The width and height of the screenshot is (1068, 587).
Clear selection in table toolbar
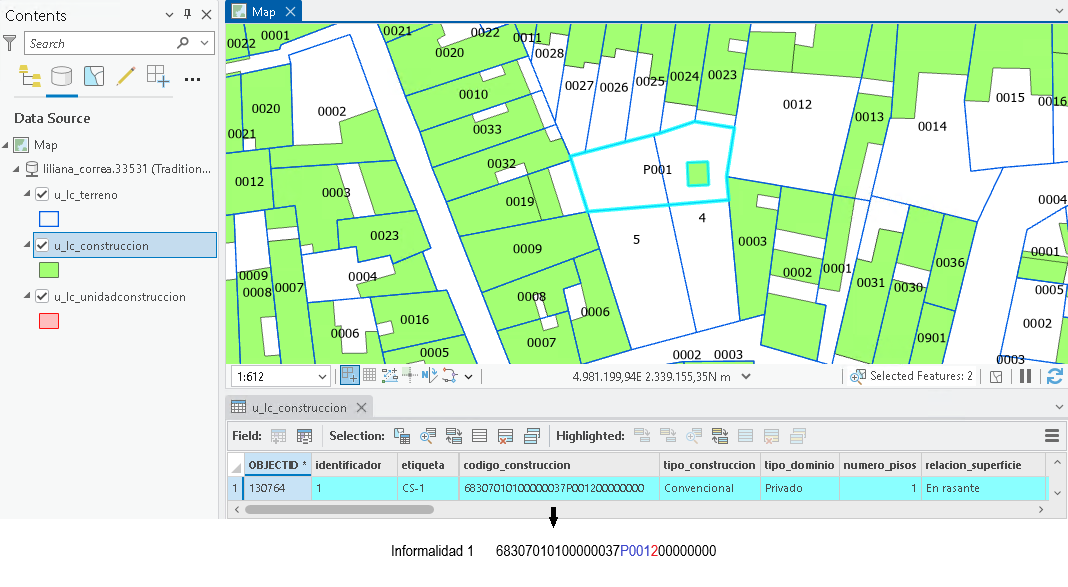(505, 436)
